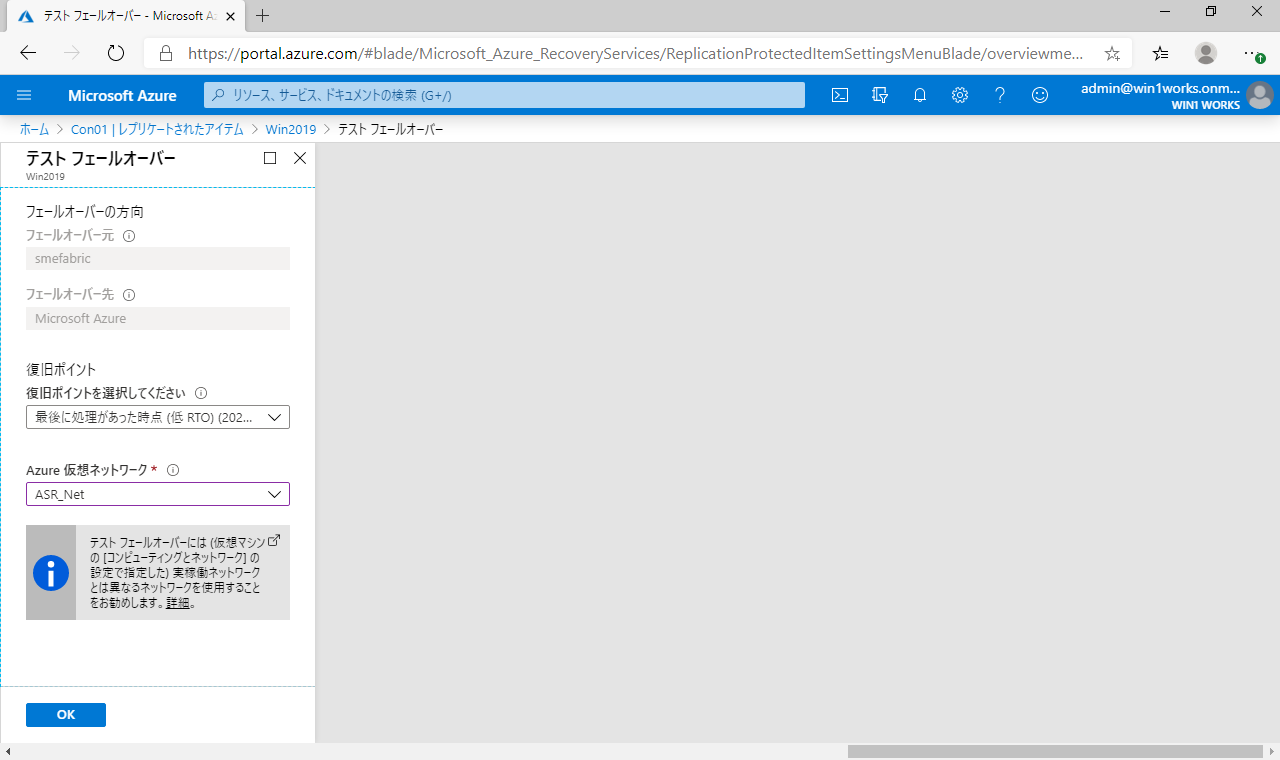Open portal settings gear
The height and width of the screenshot is (760, 1280).
point(960,95)
